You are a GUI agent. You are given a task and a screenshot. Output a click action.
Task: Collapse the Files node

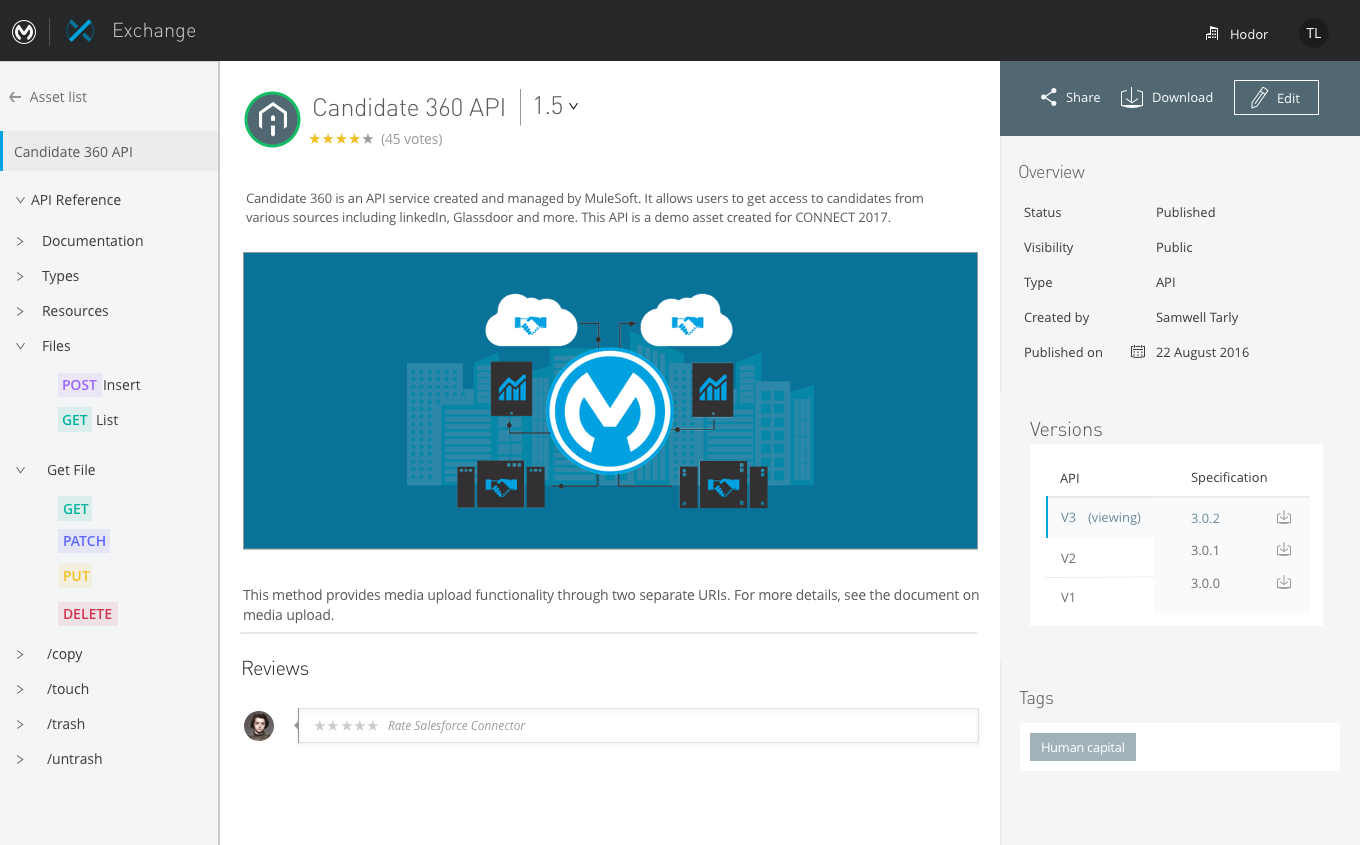click(x=20, y=346)
